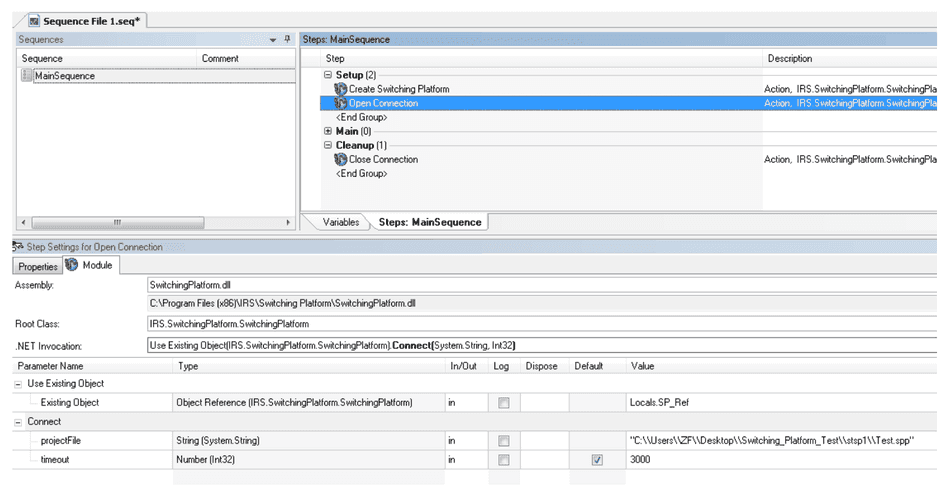The height and width of the screenshot is (495, 950).
Task: Click End Group under Cleanup
Action: (x=361, y=173)
